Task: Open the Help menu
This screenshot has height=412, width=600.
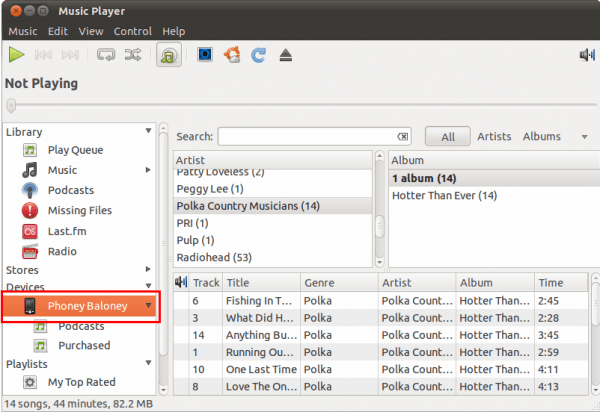Action: [x=174, y=31]
